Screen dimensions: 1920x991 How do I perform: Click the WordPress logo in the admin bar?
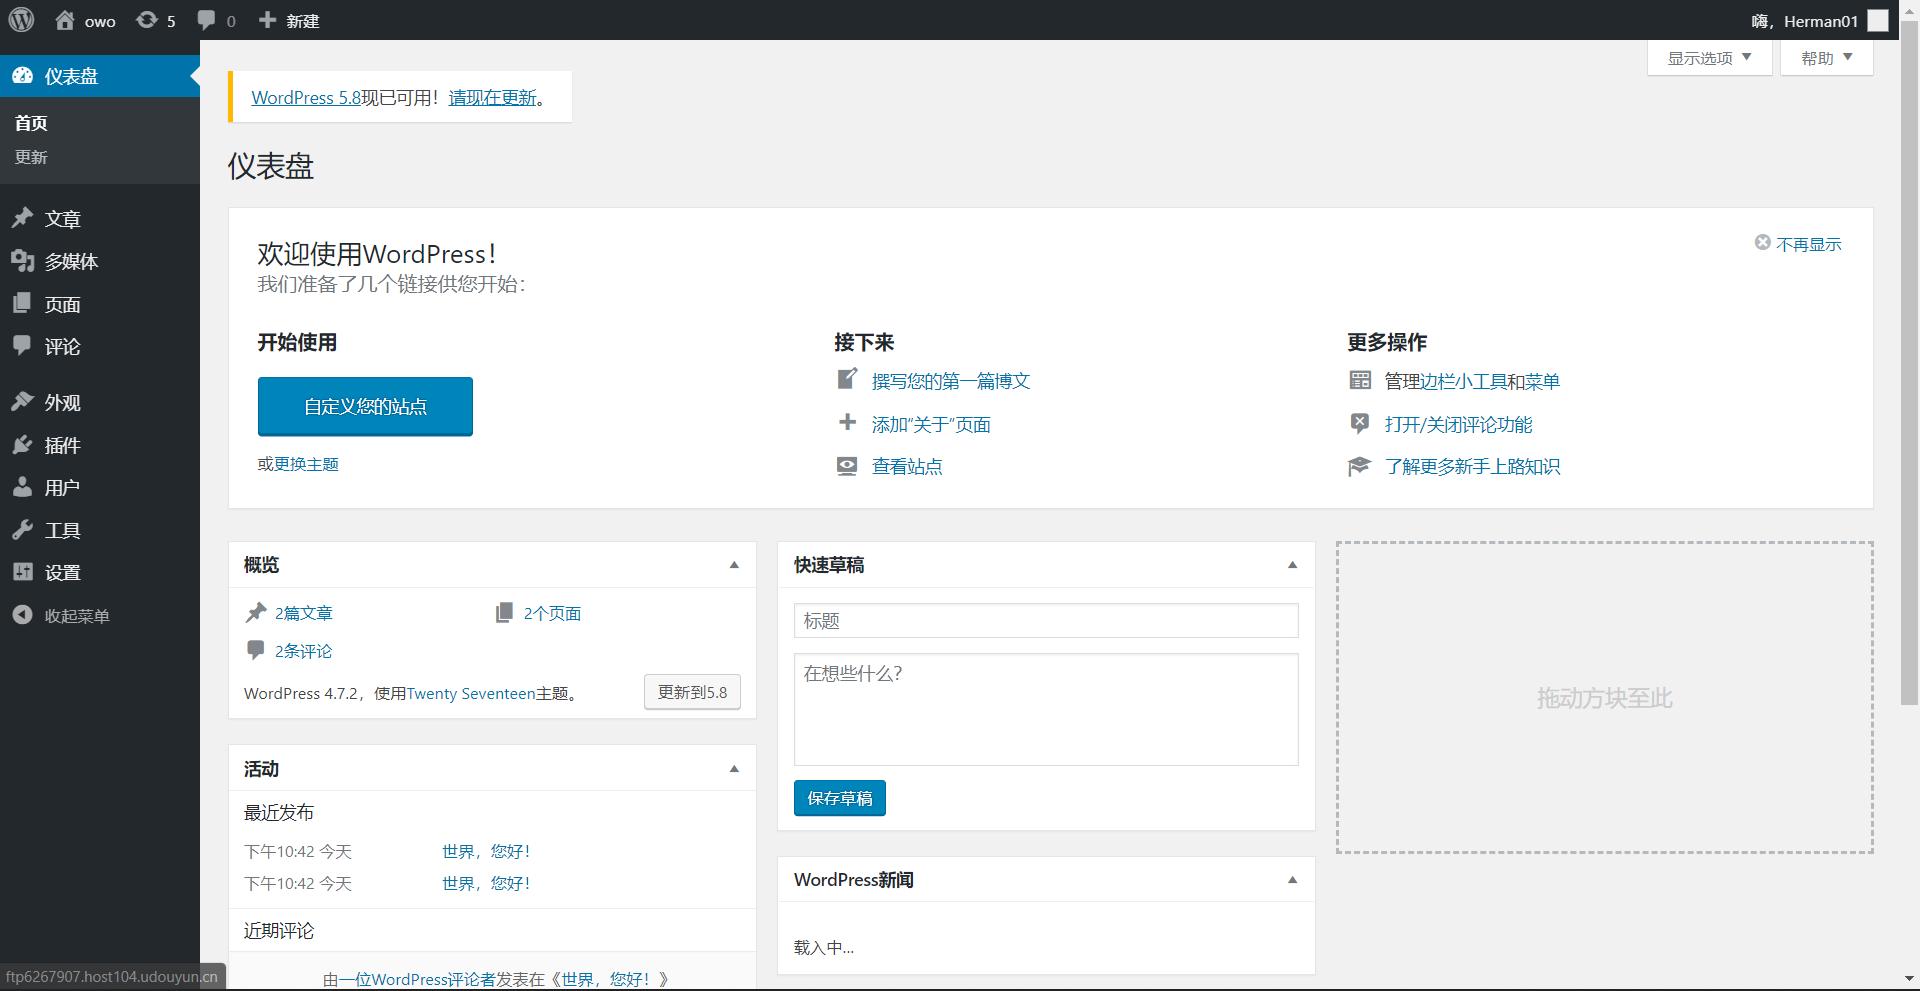coord(21,20)
